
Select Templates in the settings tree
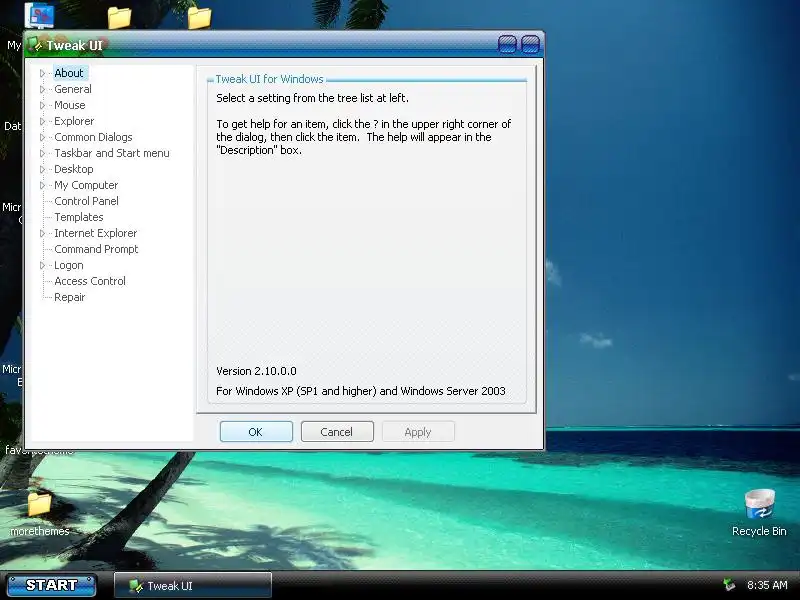79,217
